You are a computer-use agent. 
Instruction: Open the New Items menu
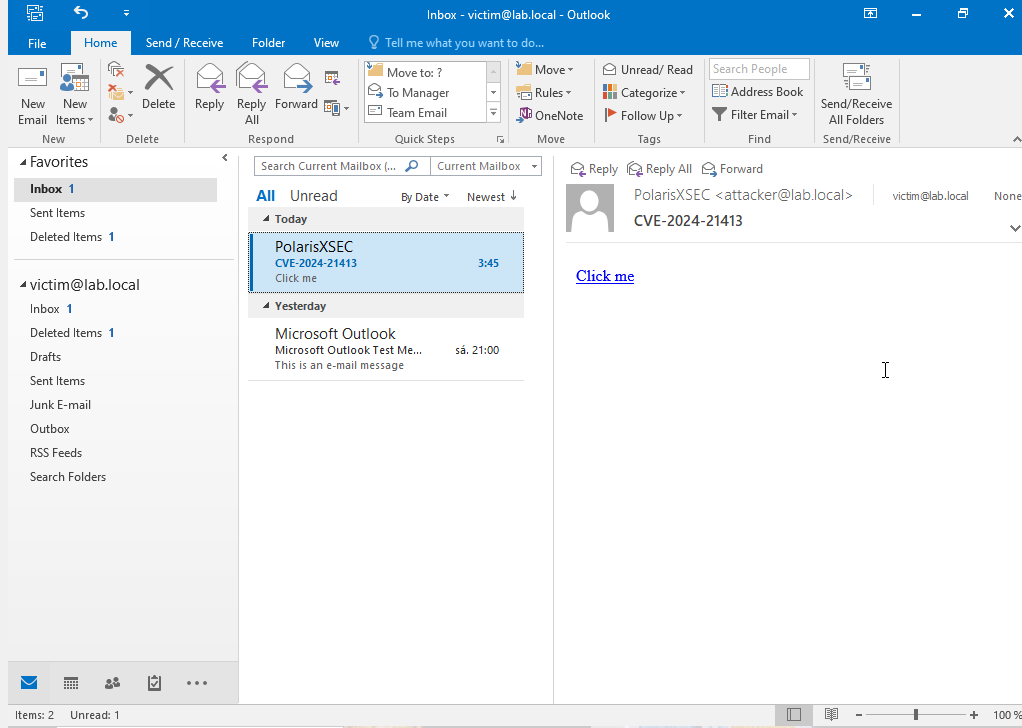tap(74, 95)
